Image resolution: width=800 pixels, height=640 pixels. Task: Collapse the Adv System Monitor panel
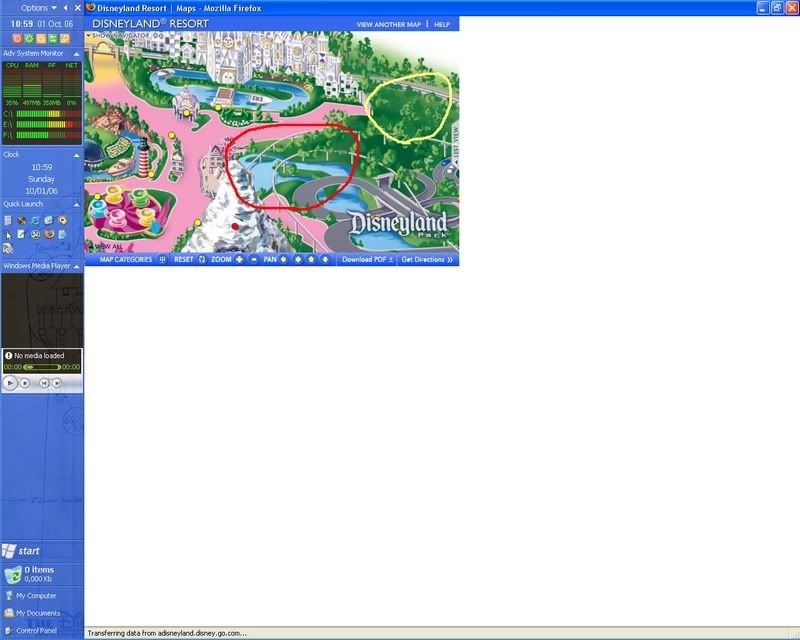[x=77, y=54]
